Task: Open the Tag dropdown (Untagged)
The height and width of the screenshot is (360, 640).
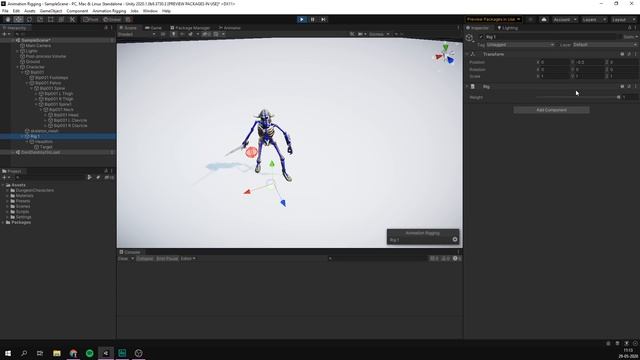Action: coord(520,44)
